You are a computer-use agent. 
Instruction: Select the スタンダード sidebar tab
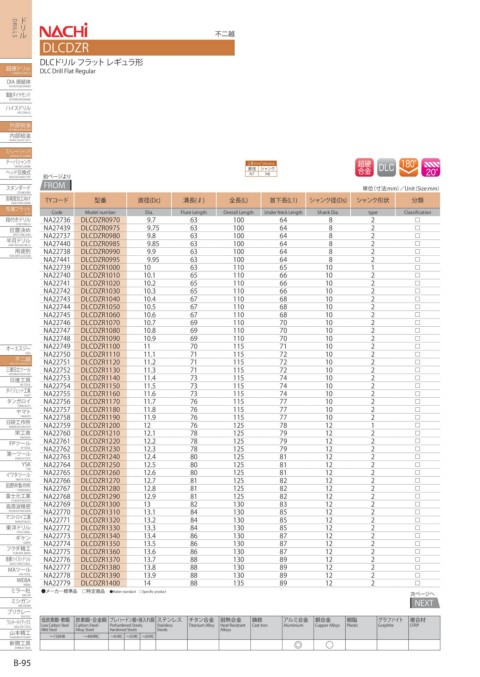coord(16,189)
